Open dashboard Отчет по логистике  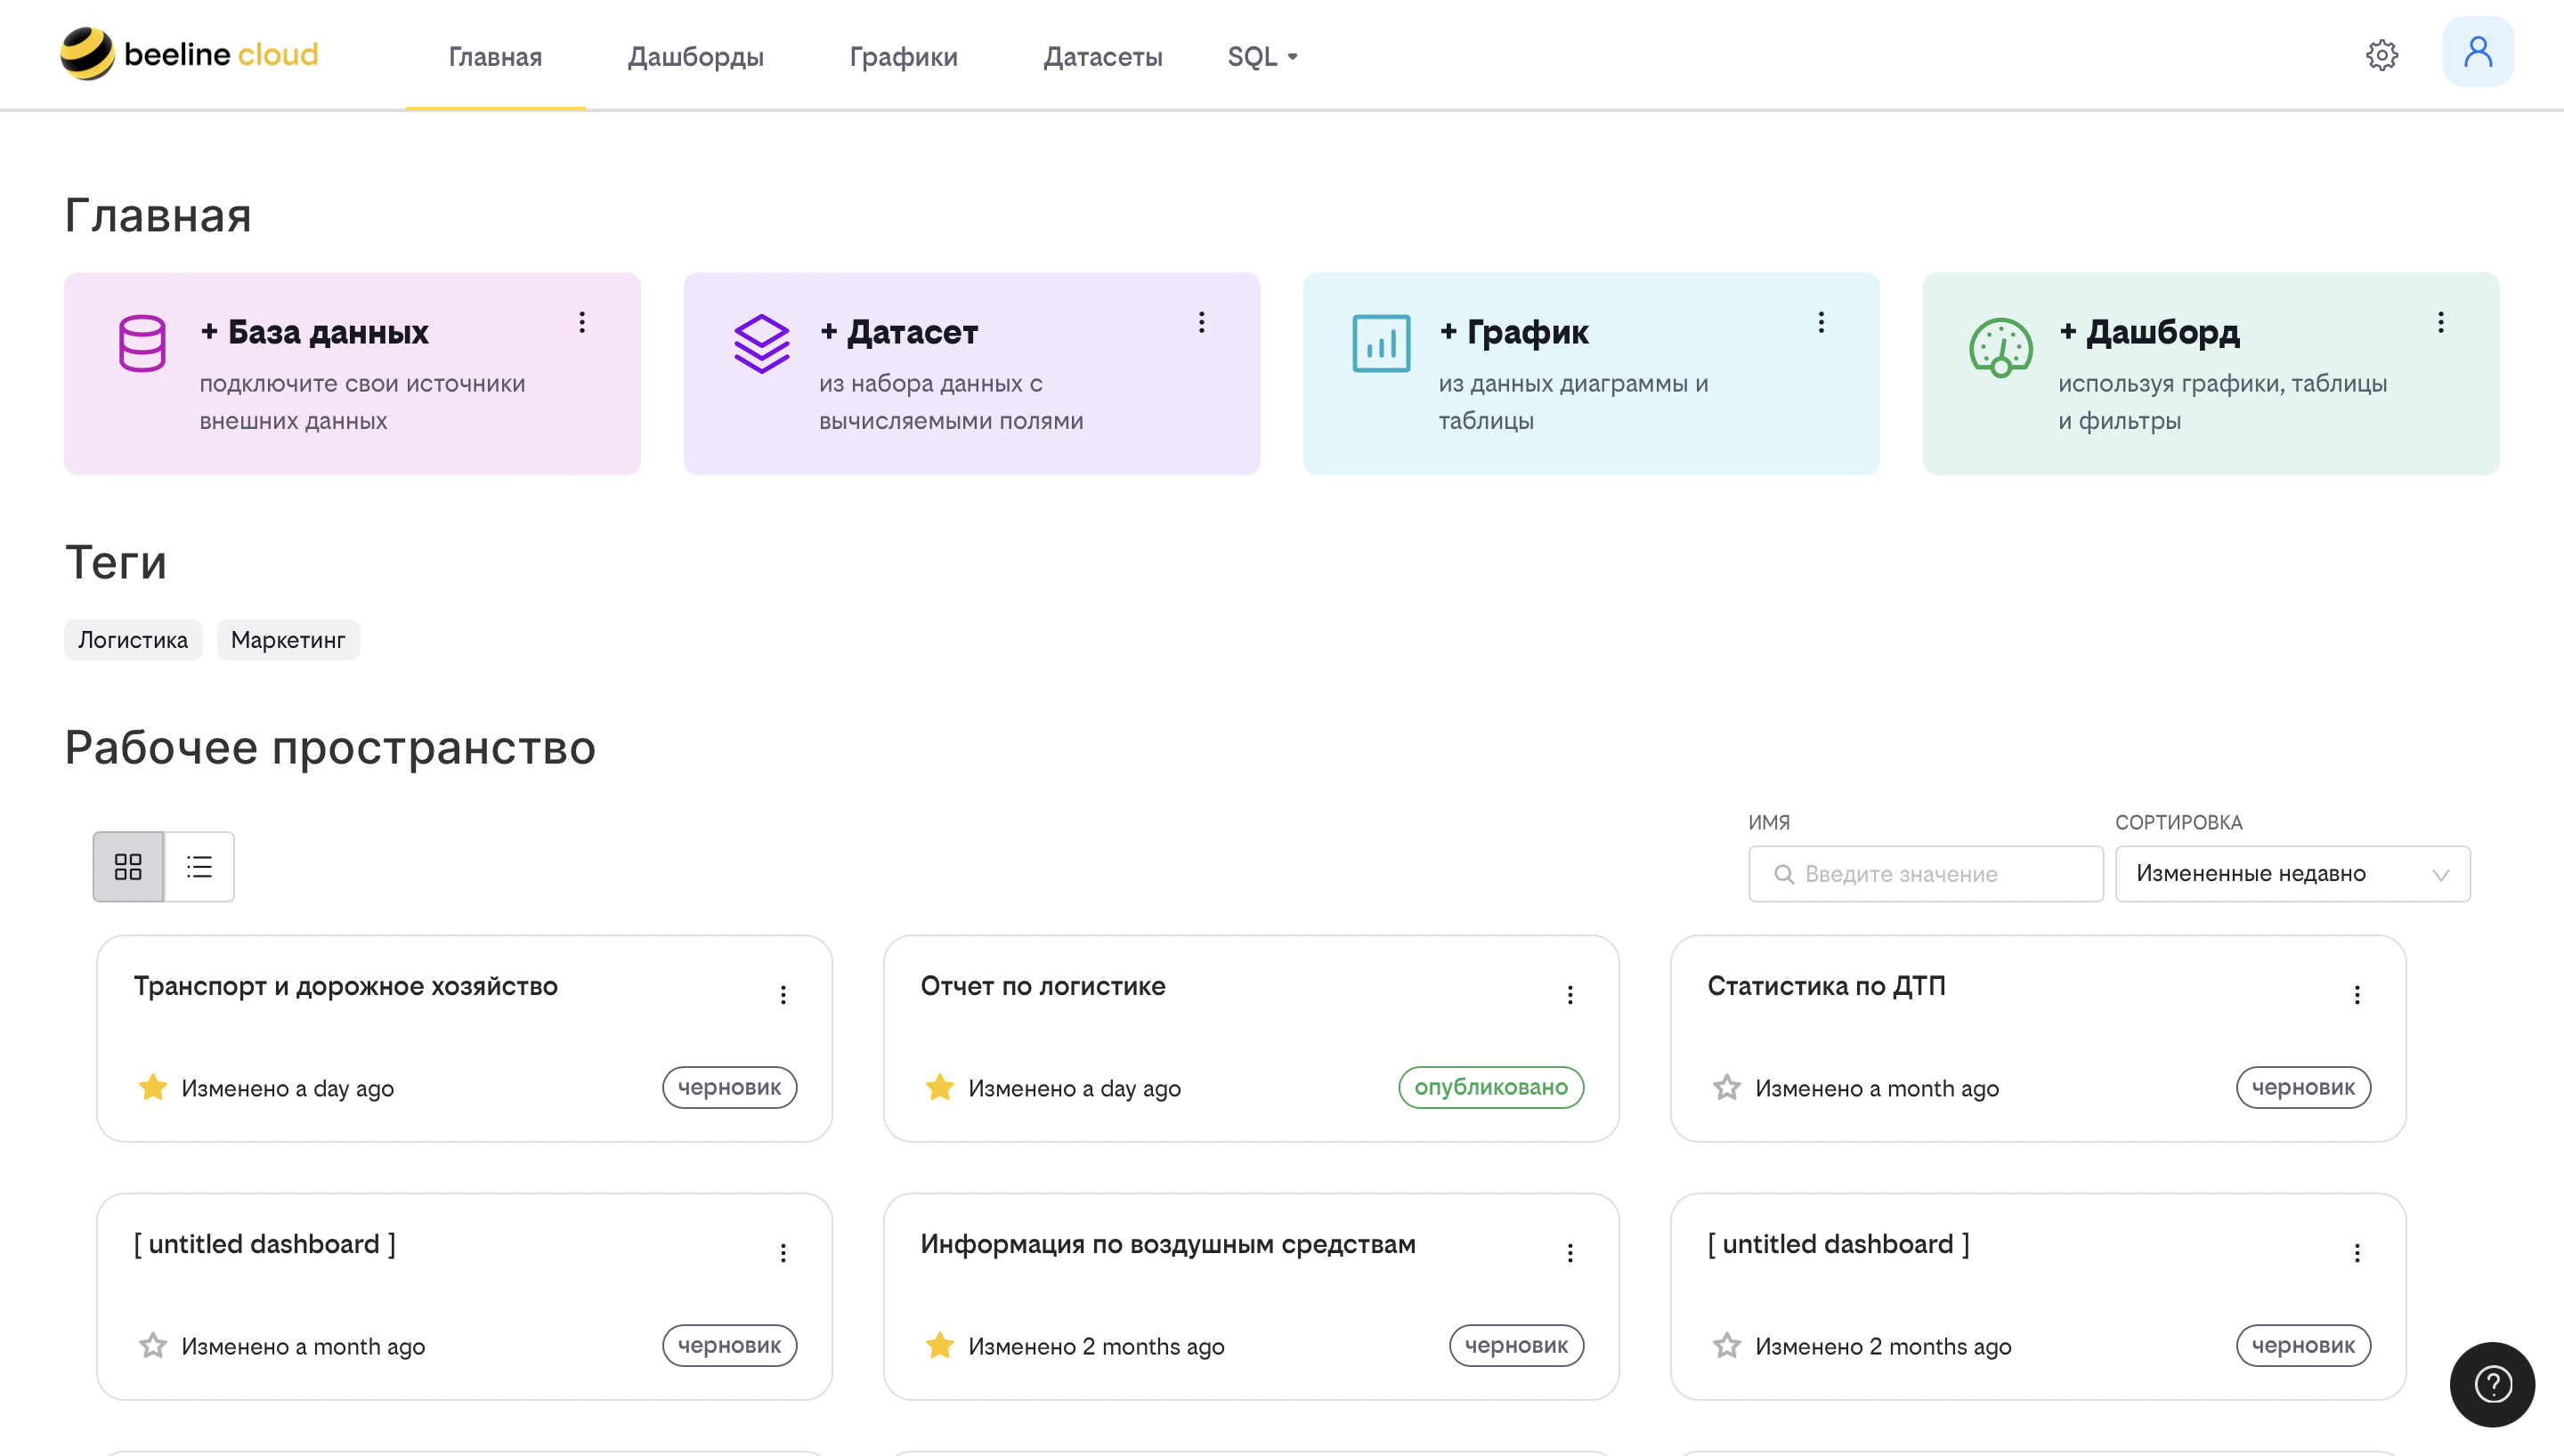(x=1043, y=986)
